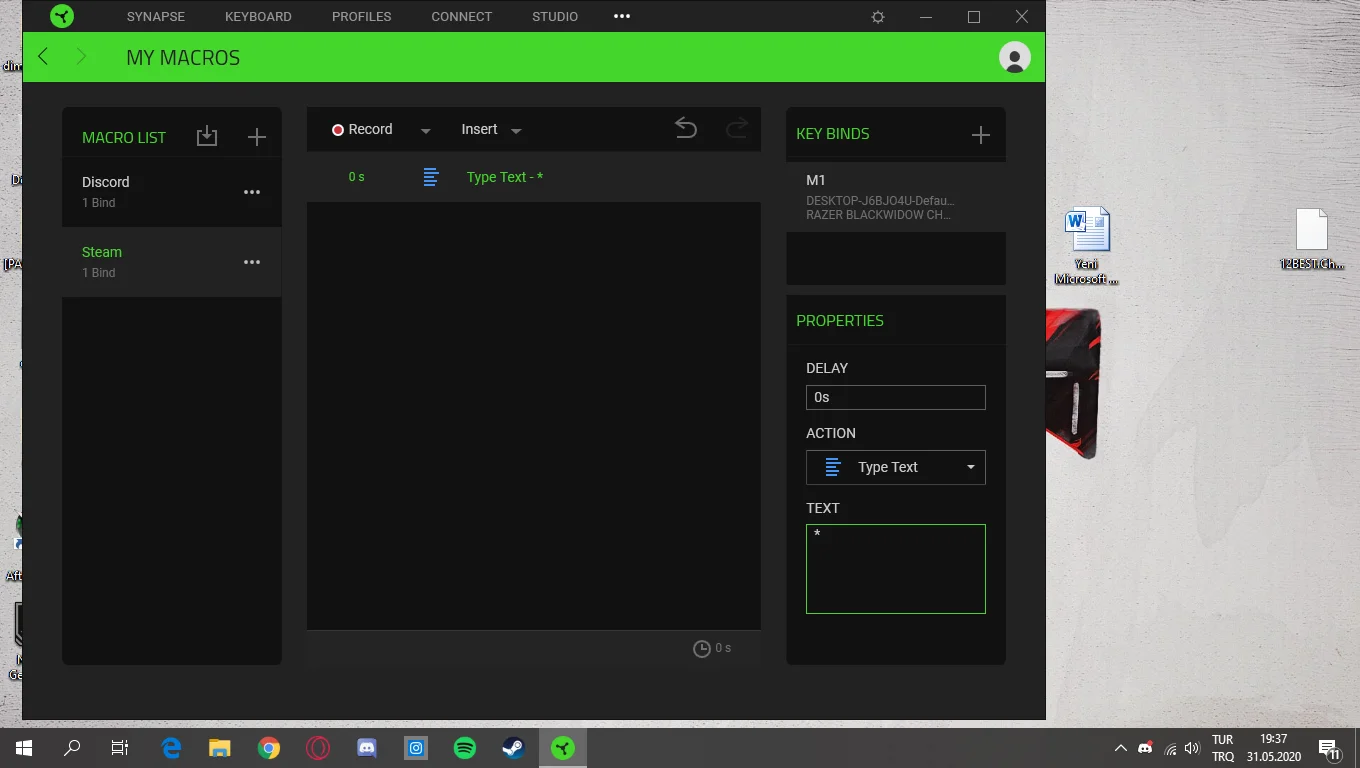Launch Spotify from the taskbar
The height and width of the screenshot is (768, 1360).
click(x=465, y=748)
